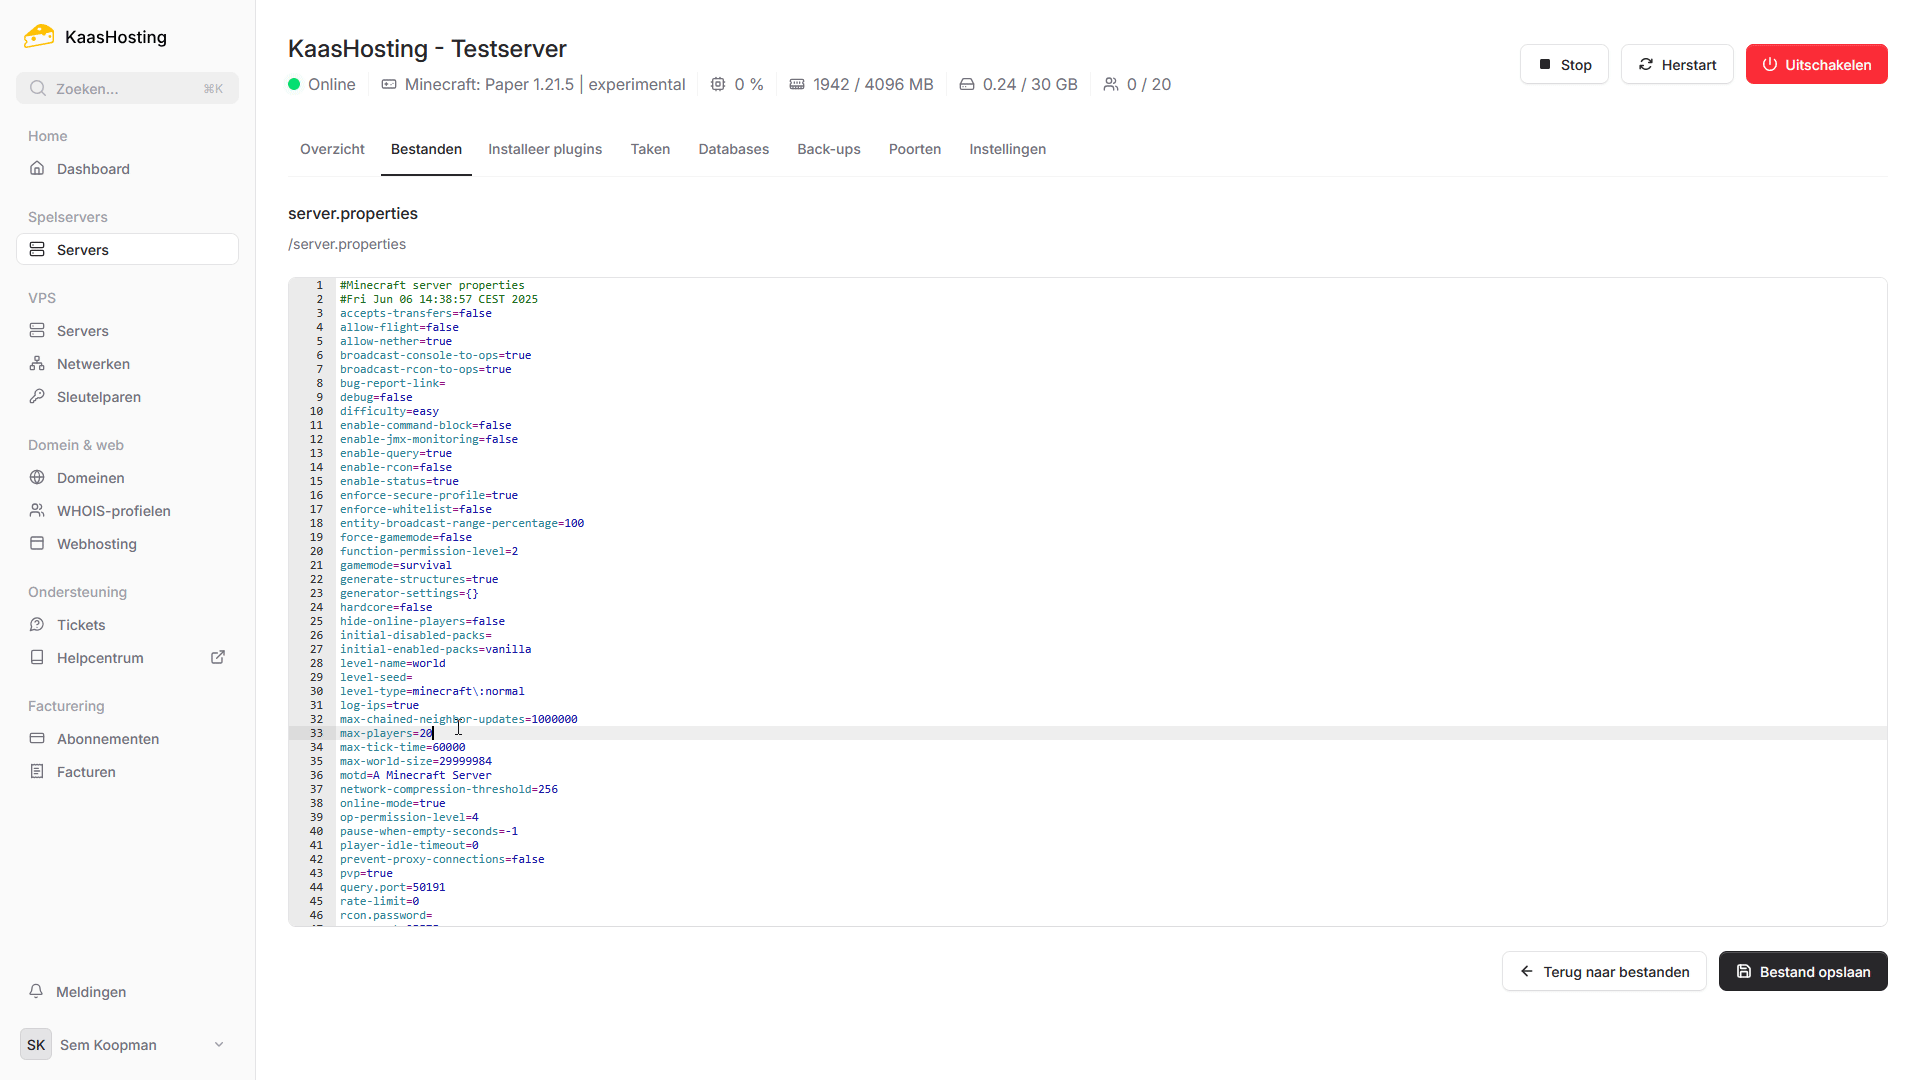Click the red Uitschakelen button
Viewport: 1920px width, 1080px height.
tap(1816, 65)
